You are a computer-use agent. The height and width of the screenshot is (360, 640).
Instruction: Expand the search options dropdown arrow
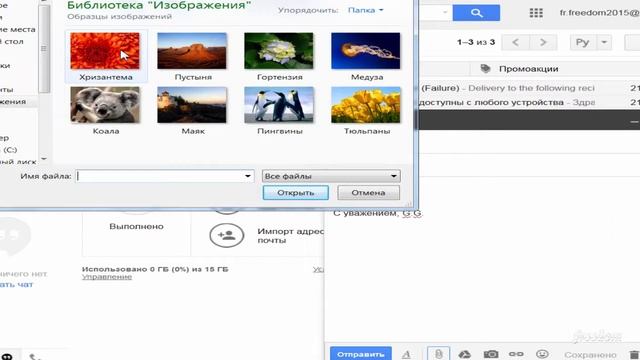pos(445,12)
